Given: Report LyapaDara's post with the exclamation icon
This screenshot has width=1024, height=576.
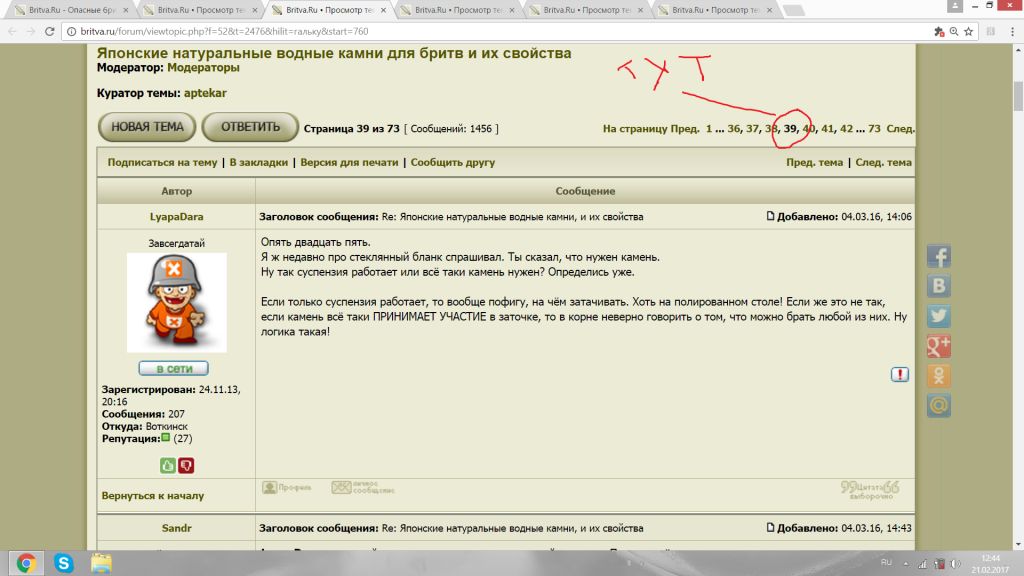Looking at the screenshot, I should (x=899, y=374).
